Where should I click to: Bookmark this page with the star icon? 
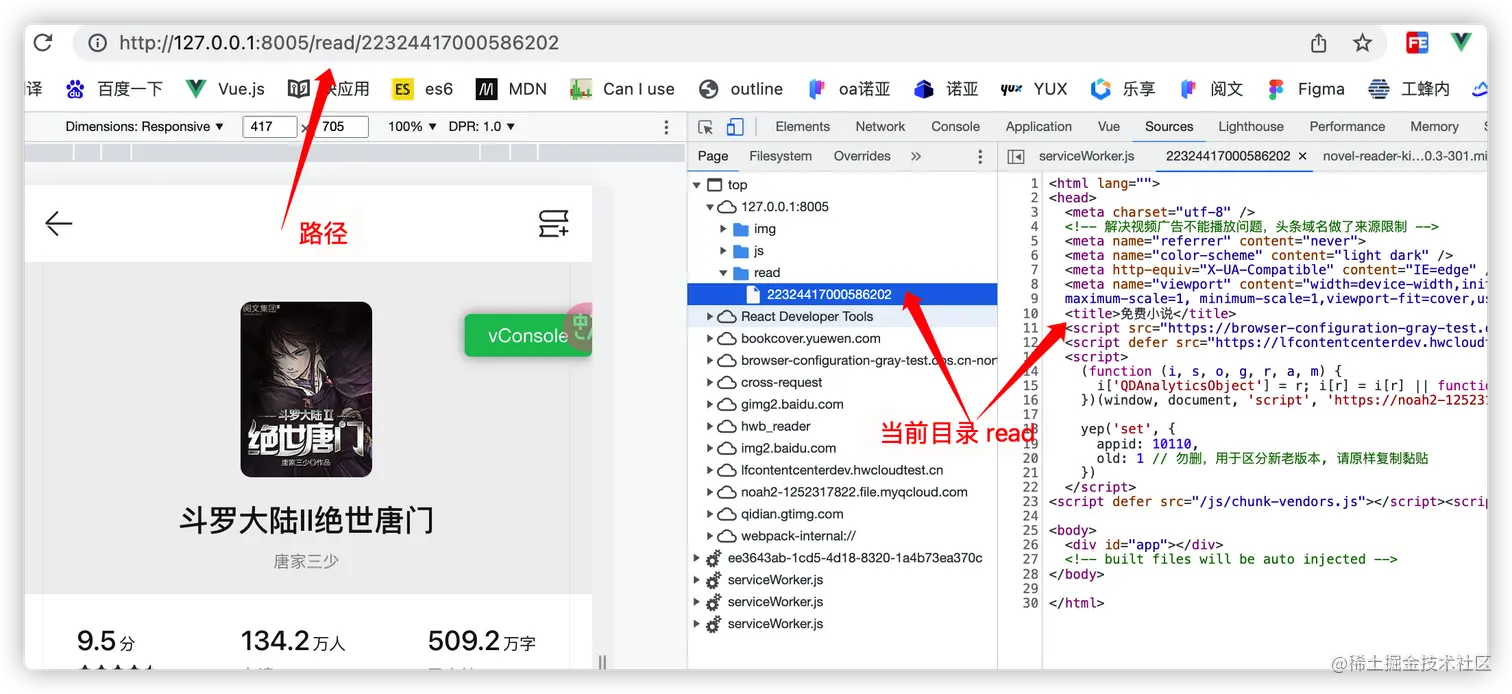point(1362,43)
